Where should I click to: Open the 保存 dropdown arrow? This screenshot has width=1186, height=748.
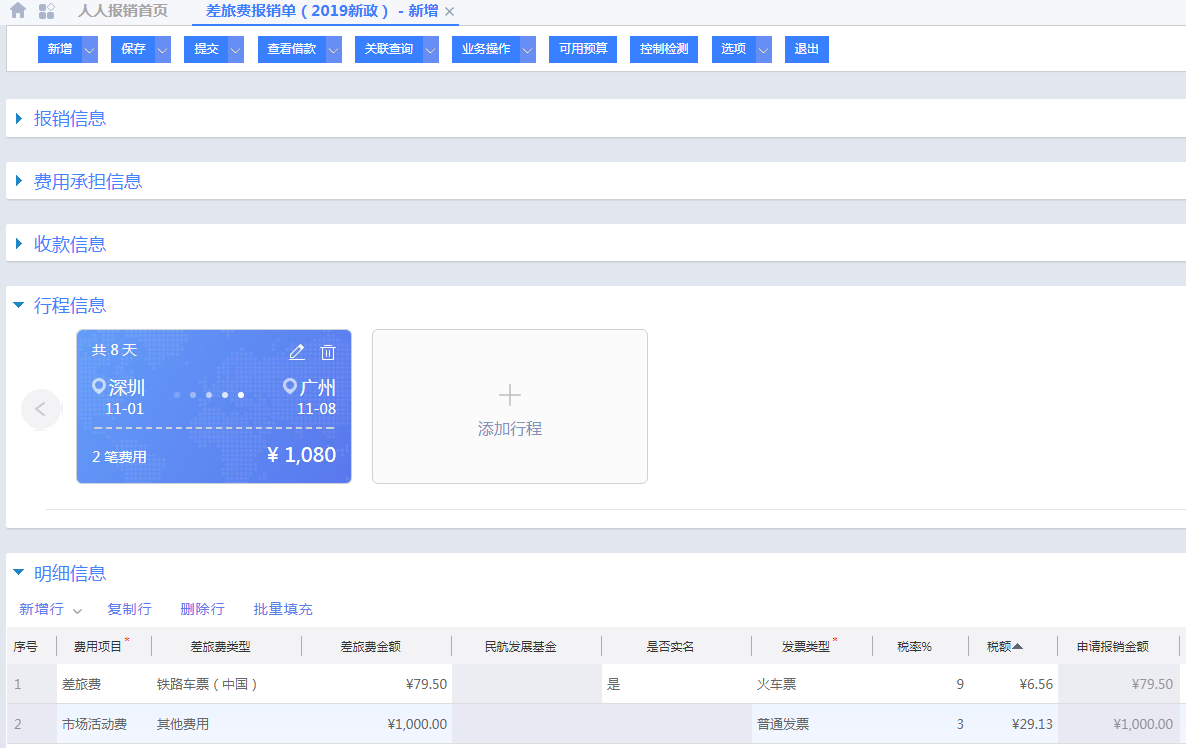tap(163, 49)
